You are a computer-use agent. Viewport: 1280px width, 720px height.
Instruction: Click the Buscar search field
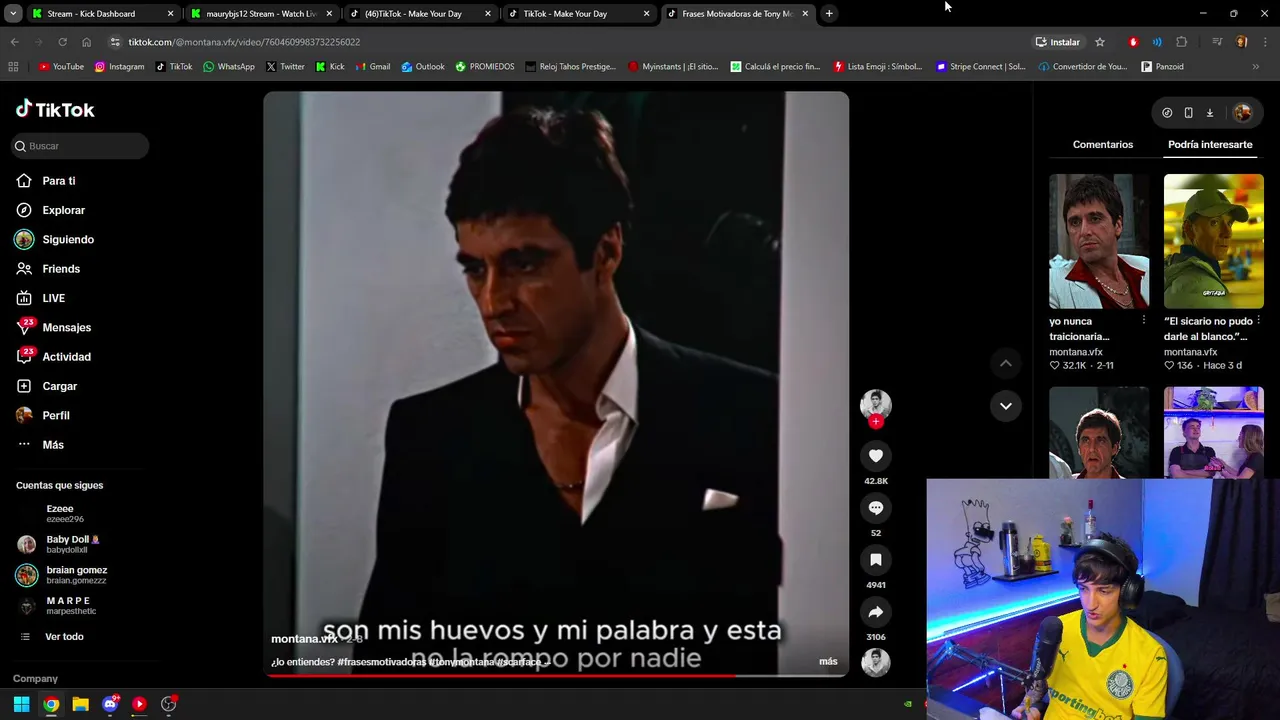coord(80,146)
